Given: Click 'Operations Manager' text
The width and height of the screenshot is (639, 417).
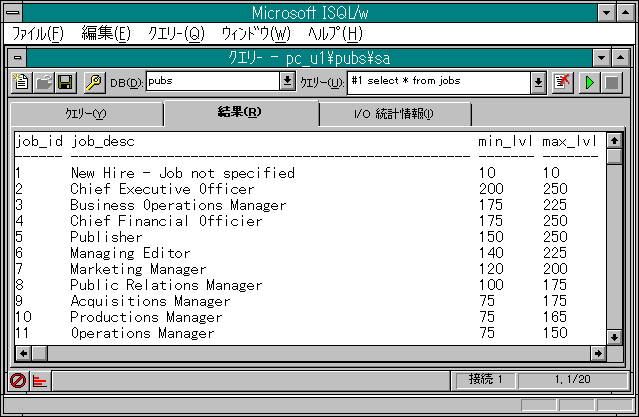Looking at the screenshot, I should tap(142, 333).
